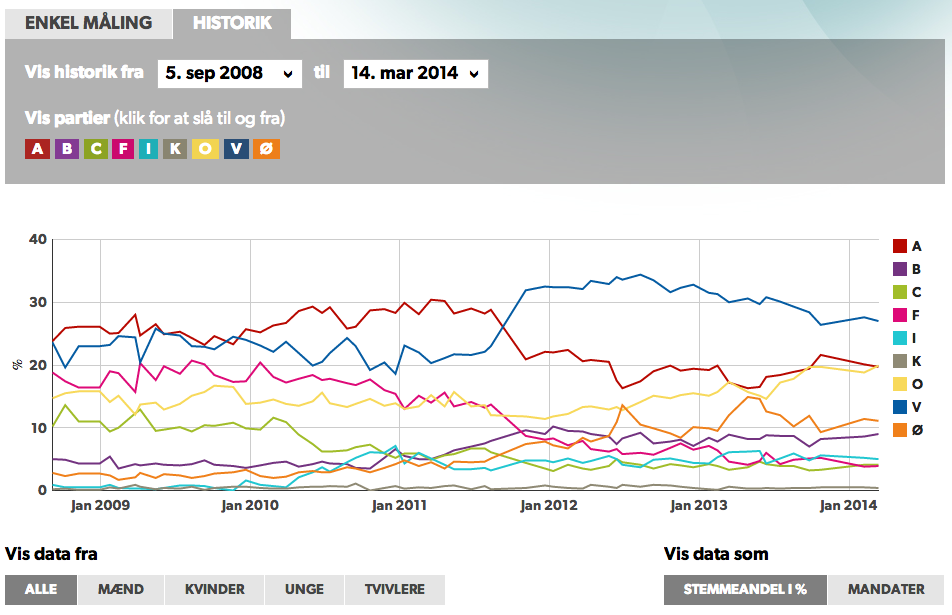Toggle party O yellow square icon
Image resolution: width=952 pixels, height=615 pixels.
click(x=205, y=149)
